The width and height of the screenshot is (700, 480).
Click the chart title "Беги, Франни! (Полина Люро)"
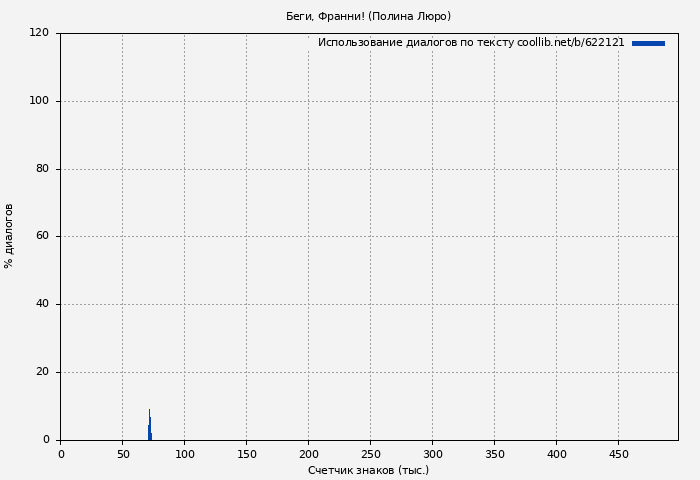coord(368,16)
